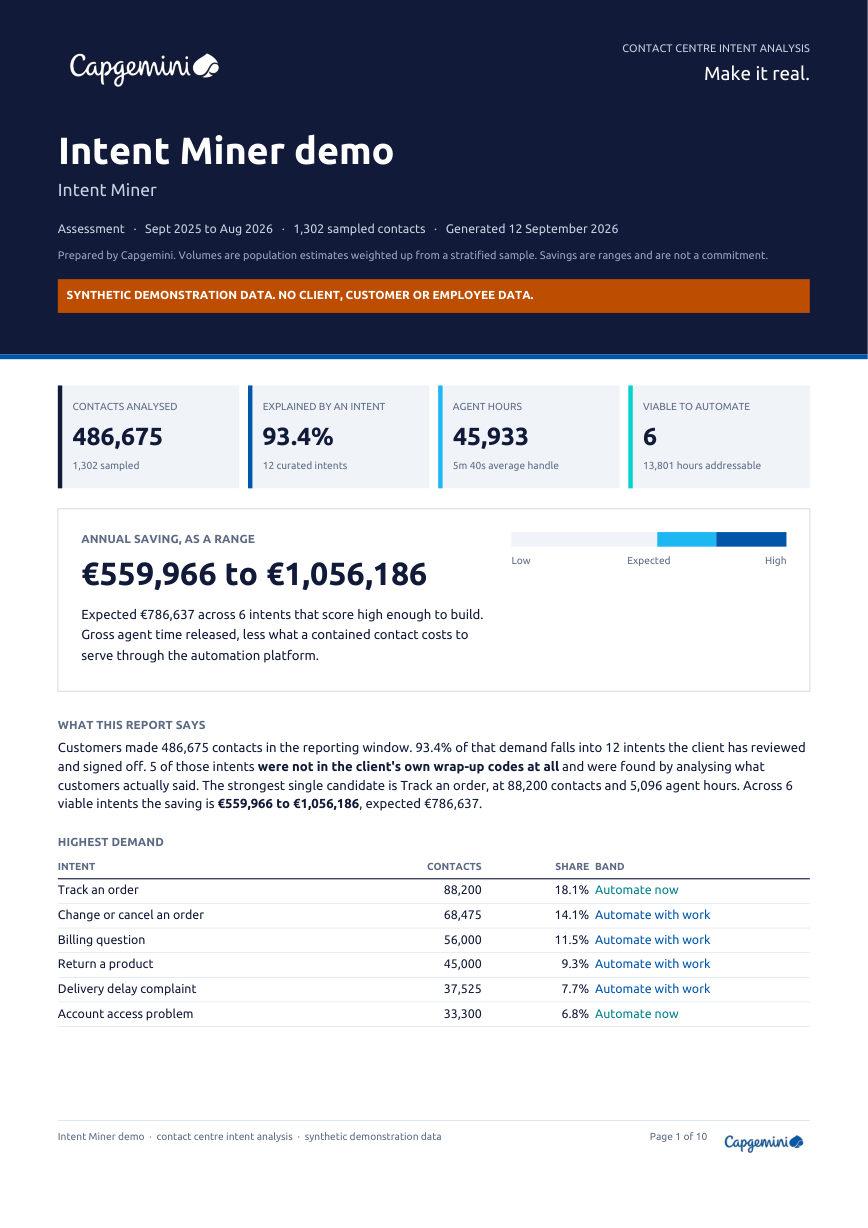Click the 7.7% share cell

click(x=575, y=989)
